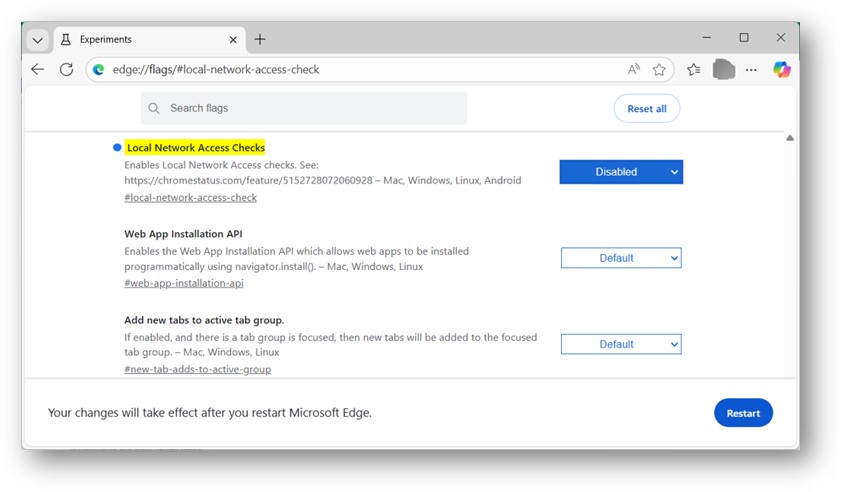Screen dimensions: 842x492
Task: Click the magnifier icon in flag search
Action: [x=154, y=108]
